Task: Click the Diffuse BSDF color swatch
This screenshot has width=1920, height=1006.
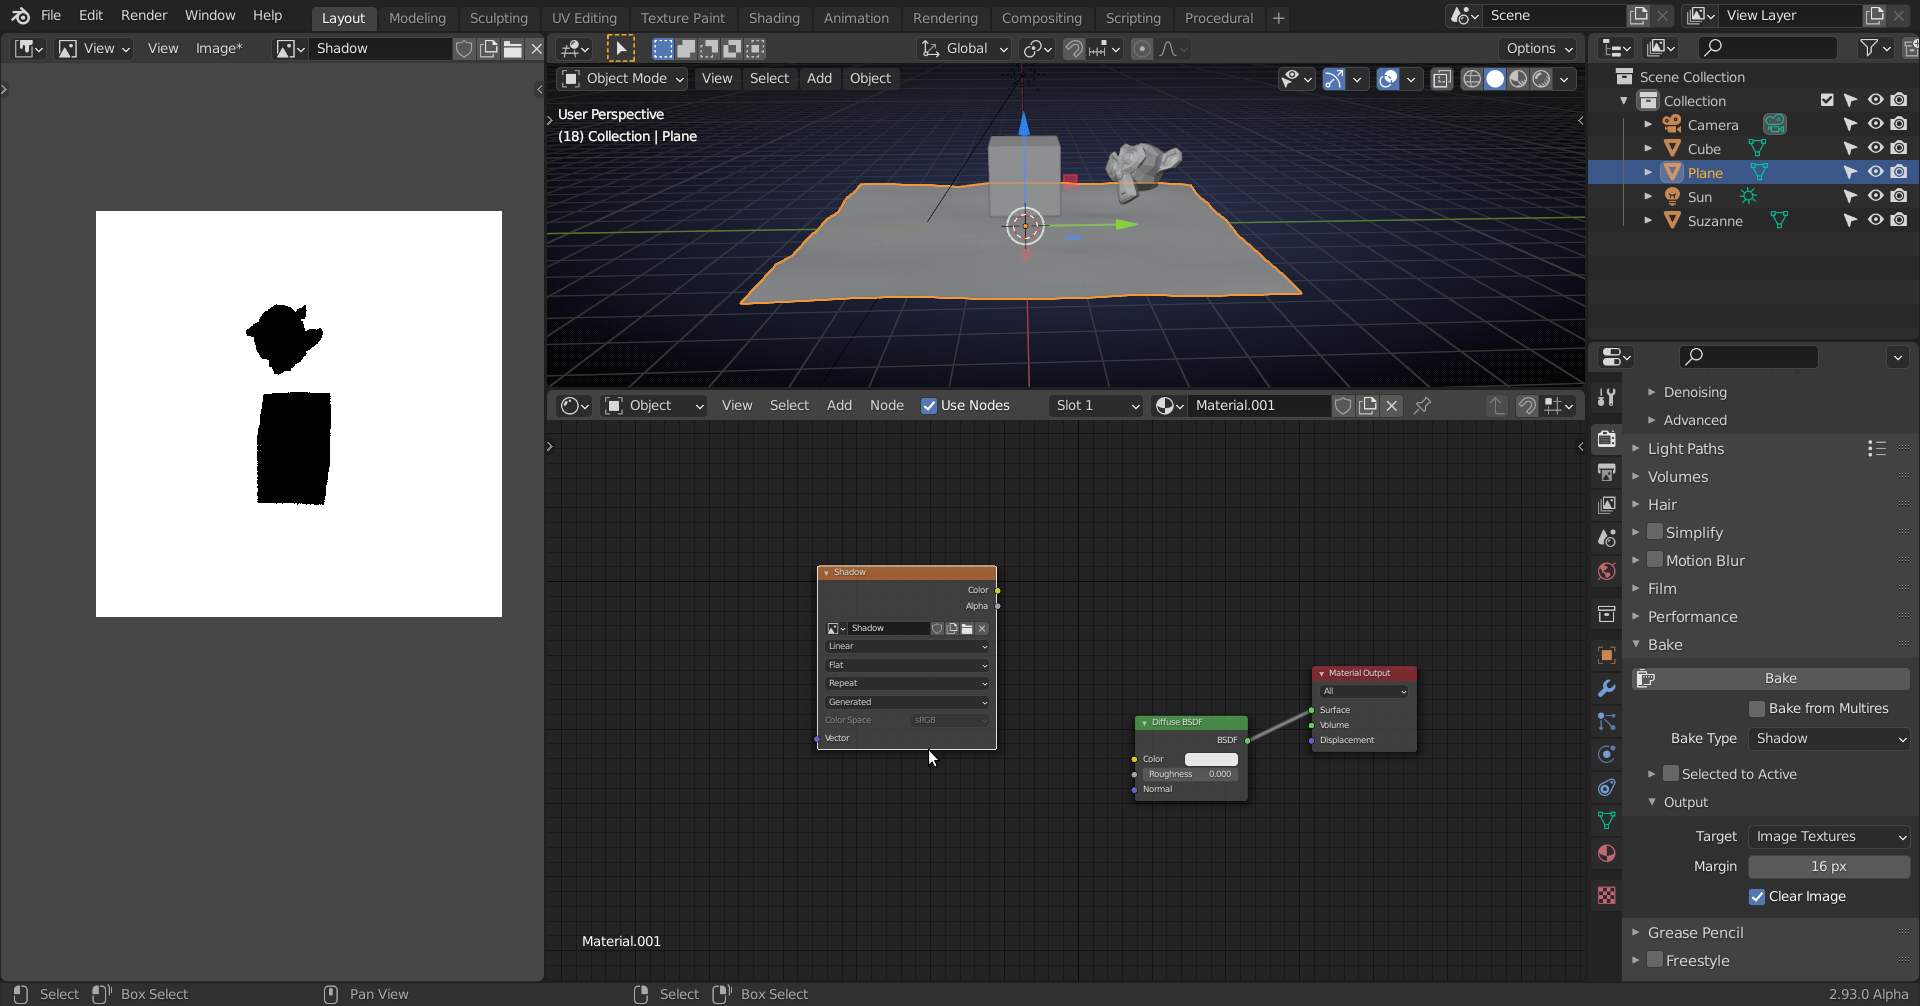Action: pos(1210,759)
